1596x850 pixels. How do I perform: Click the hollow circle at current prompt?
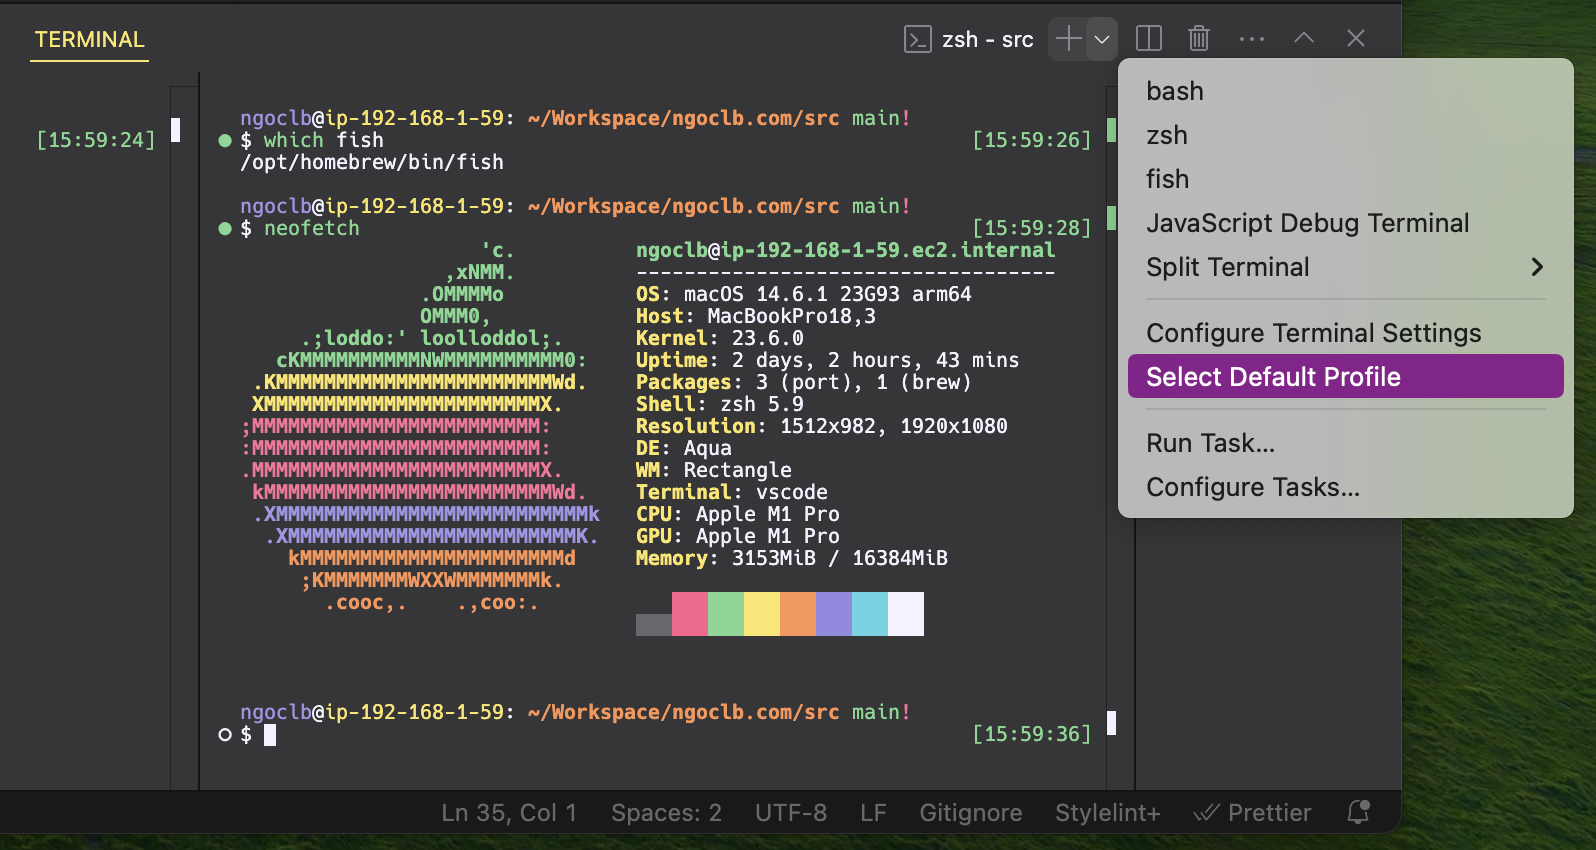[225, 735]
